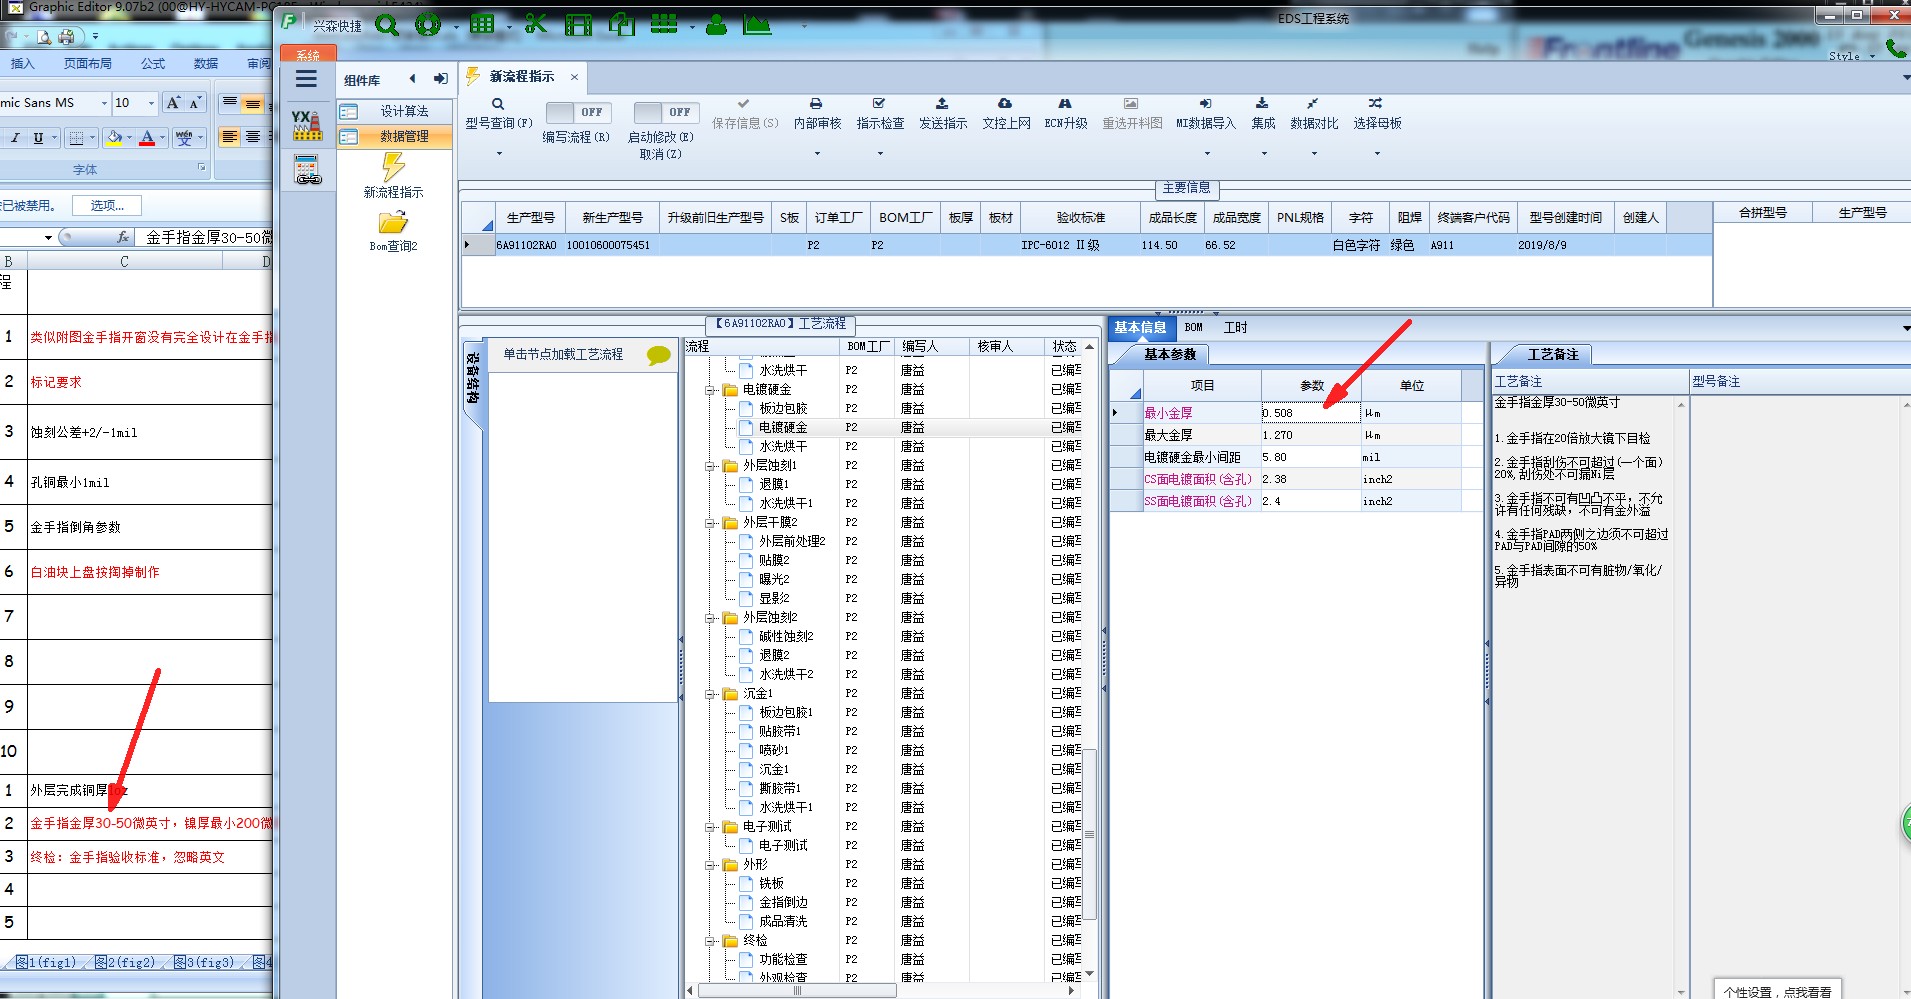
Task: Switch to the 工时 tab
Action: click(1235, 327)
